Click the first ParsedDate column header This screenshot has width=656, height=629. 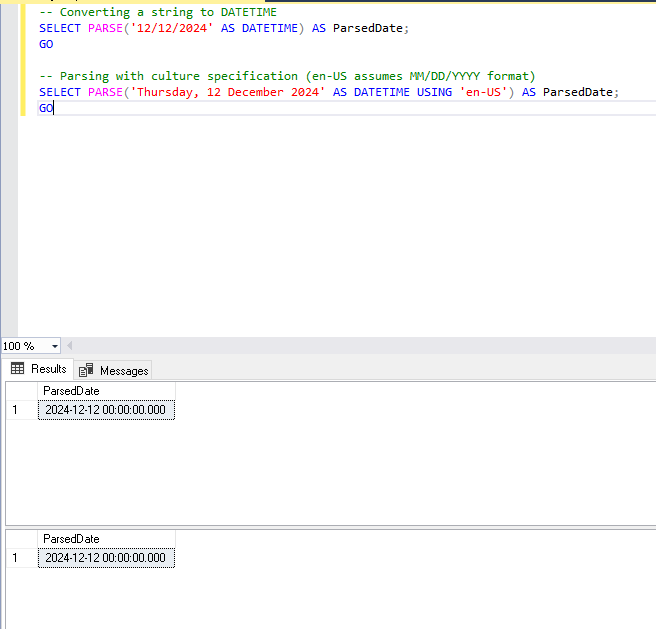click(106, 391)
